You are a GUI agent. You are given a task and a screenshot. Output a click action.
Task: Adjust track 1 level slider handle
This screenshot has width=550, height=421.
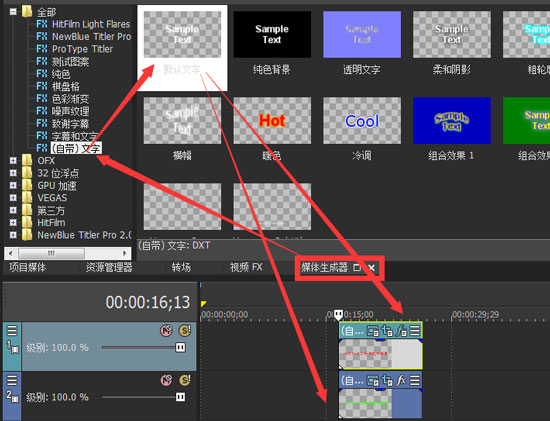point(180,348)
